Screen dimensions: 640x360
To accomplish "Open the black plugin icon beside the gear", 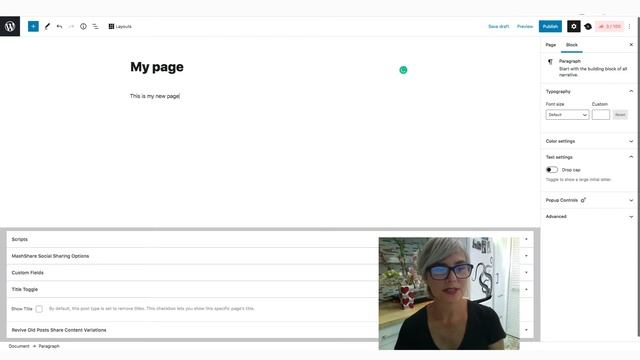I will click(x=588, y=27).
